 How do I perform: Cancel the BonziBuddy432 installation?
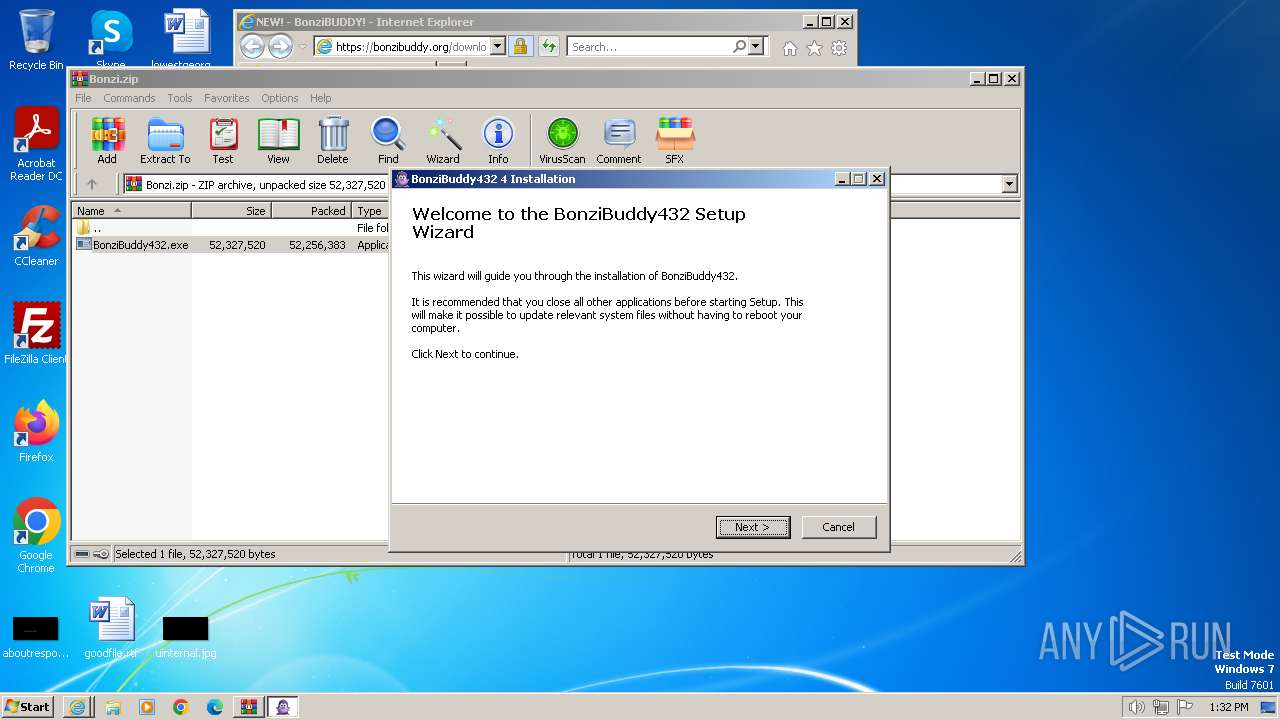[838, 527]
